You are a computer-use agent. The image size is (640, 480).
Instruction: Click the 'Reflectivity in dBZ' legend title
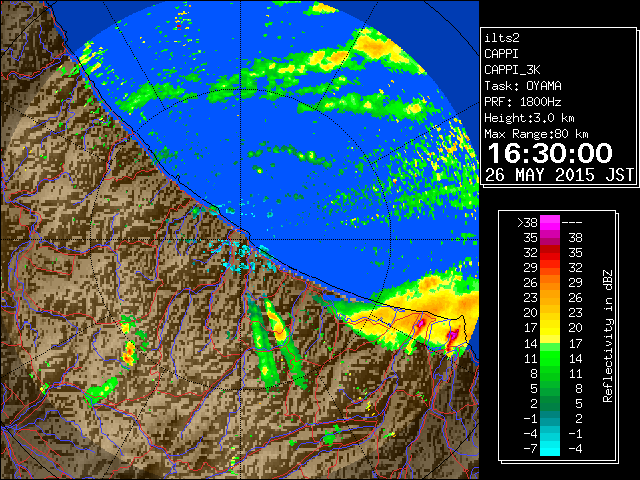point(608,336)
